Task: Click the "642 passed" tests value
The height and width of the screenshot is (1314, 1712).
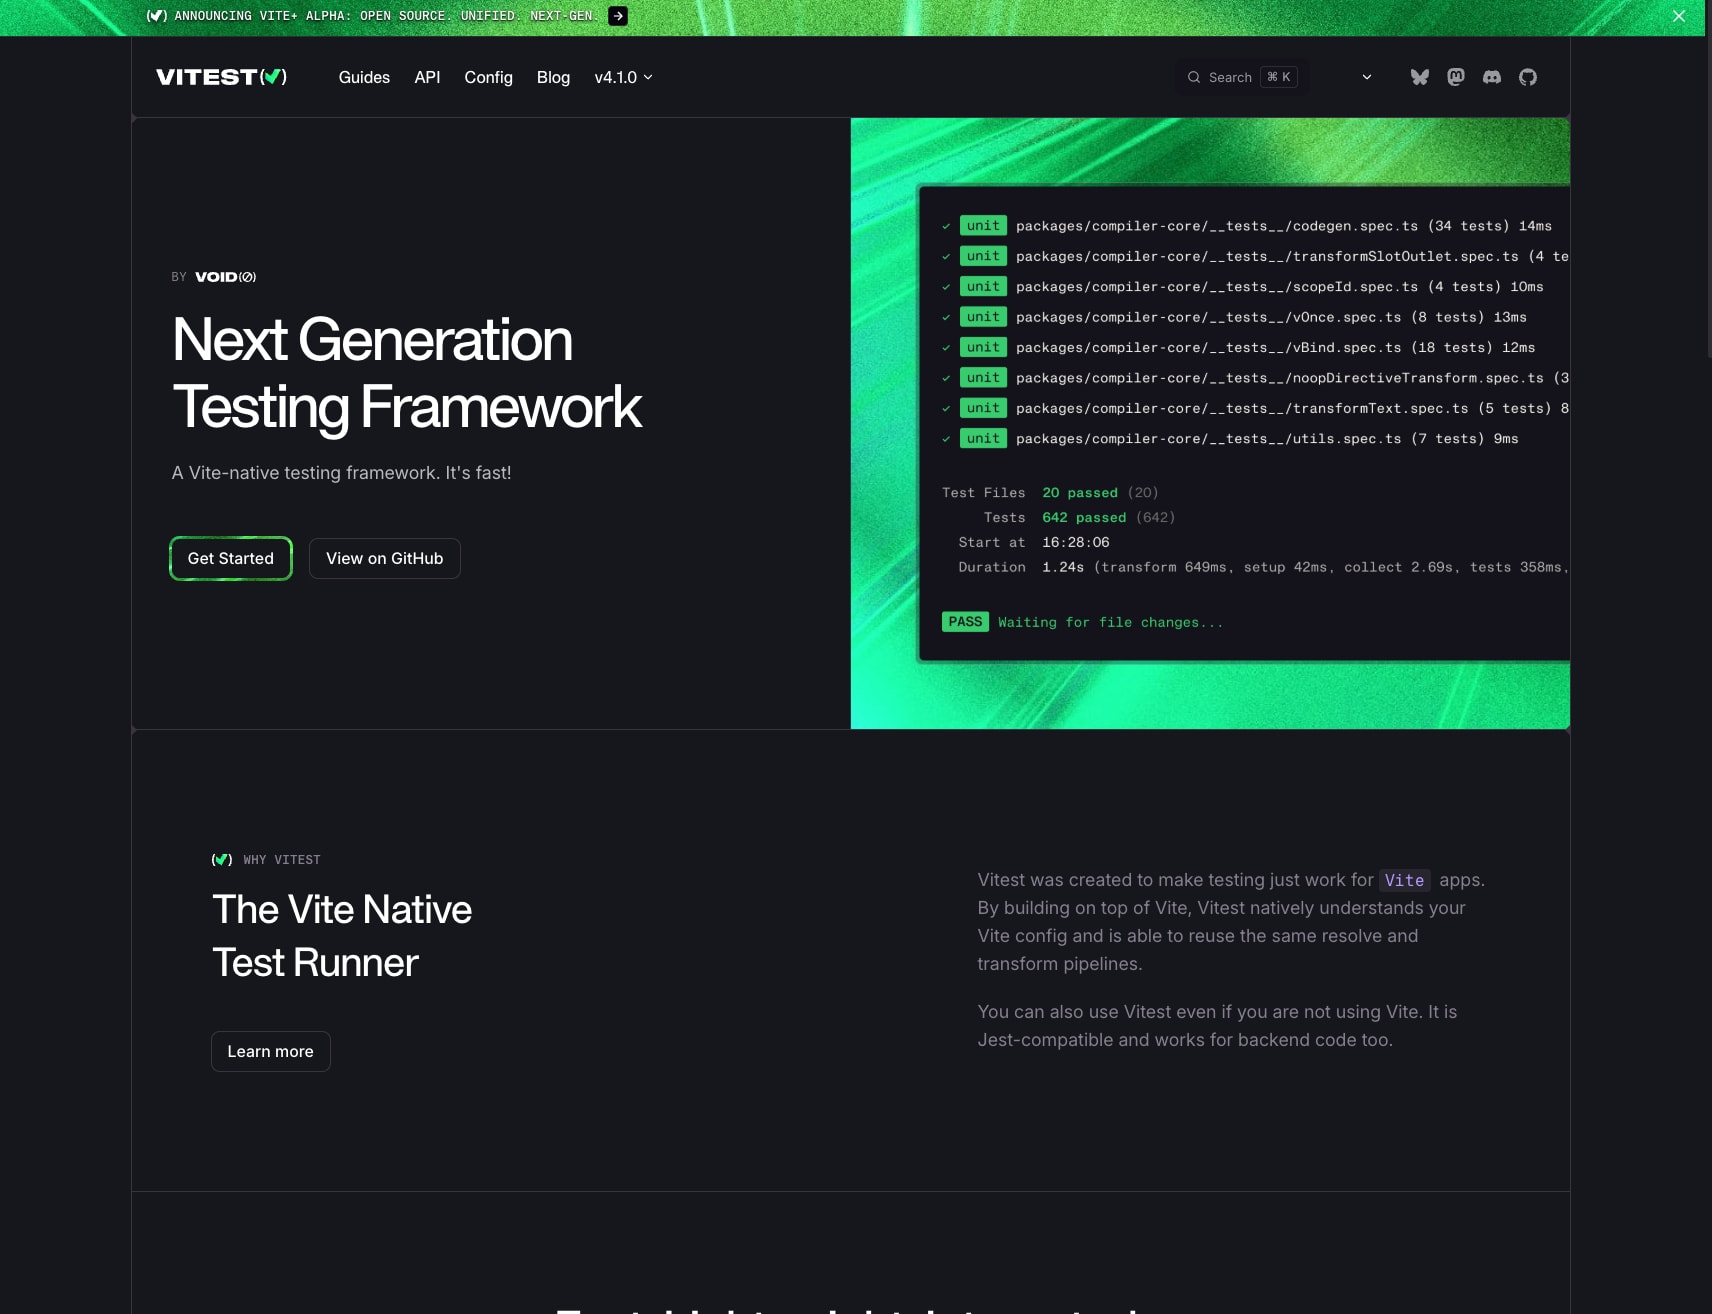Action: tap(1084, 518)
